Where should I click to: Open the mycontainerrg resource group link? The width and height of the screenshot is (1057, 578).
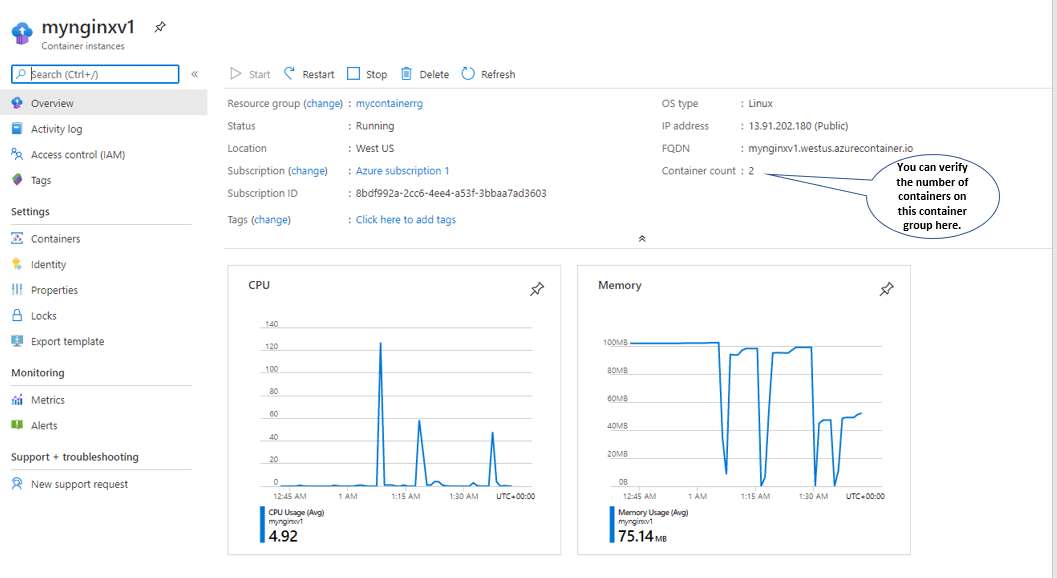coord(389,103)
